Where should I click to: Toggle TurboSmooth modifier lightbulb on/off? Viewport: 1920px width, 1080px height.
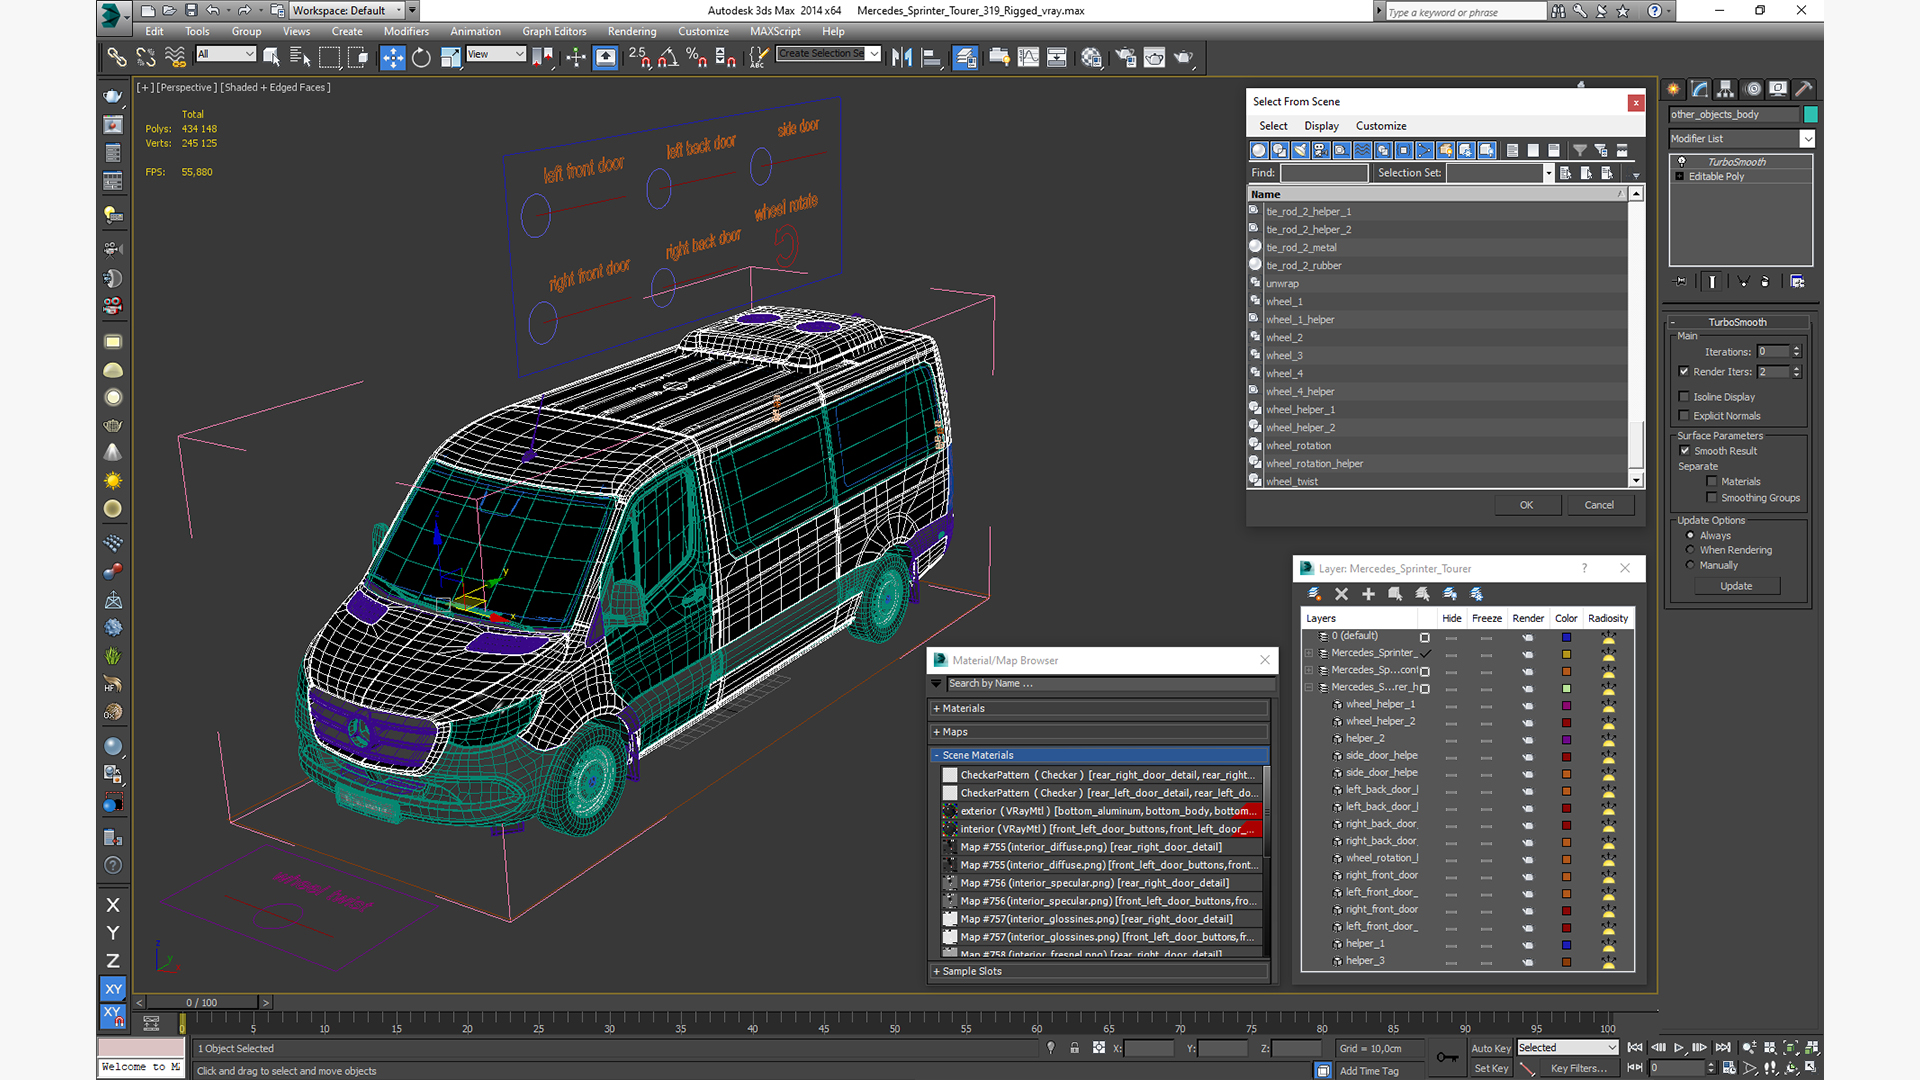pos(1681,162)
